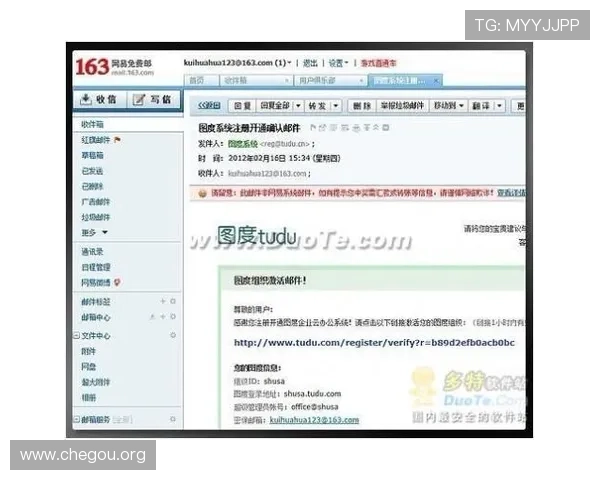Click the flag icon beside 红旗邮件
Viewport: 600px width, 480px height.
(x=117, y=140)
